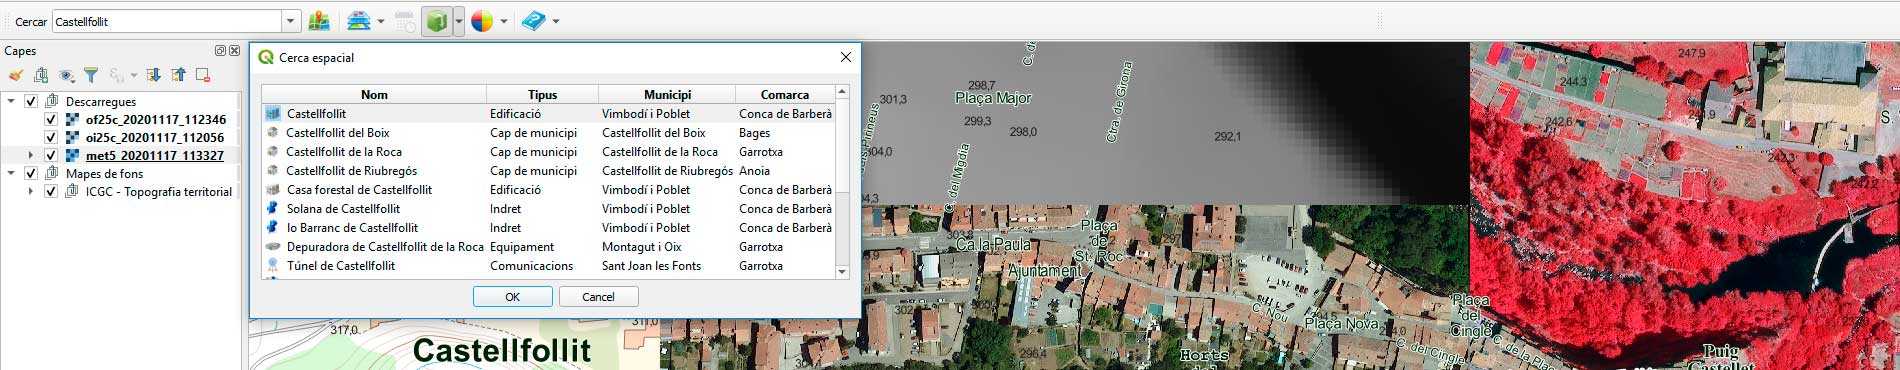This screenshot has height=370, width=1900.
Task: Float the Capes panel with undock icon
Action: click(220, 50)
